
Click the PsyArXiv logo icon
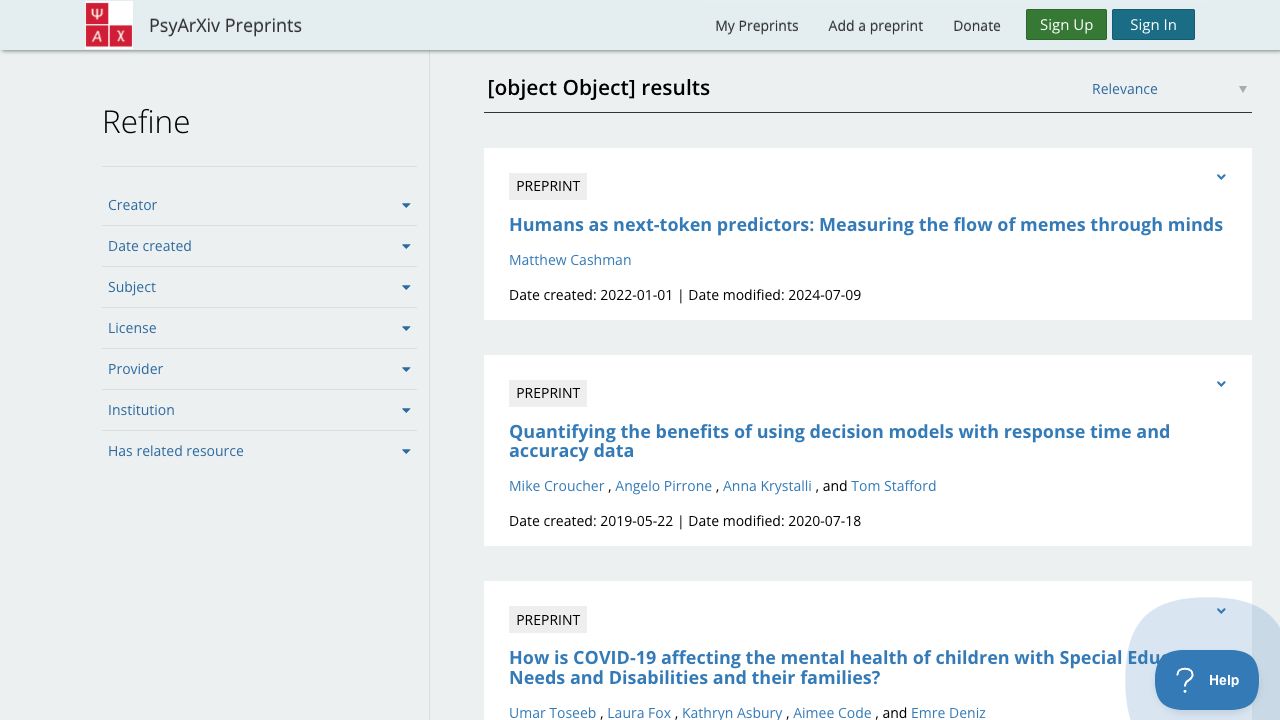tap(109, 25)
